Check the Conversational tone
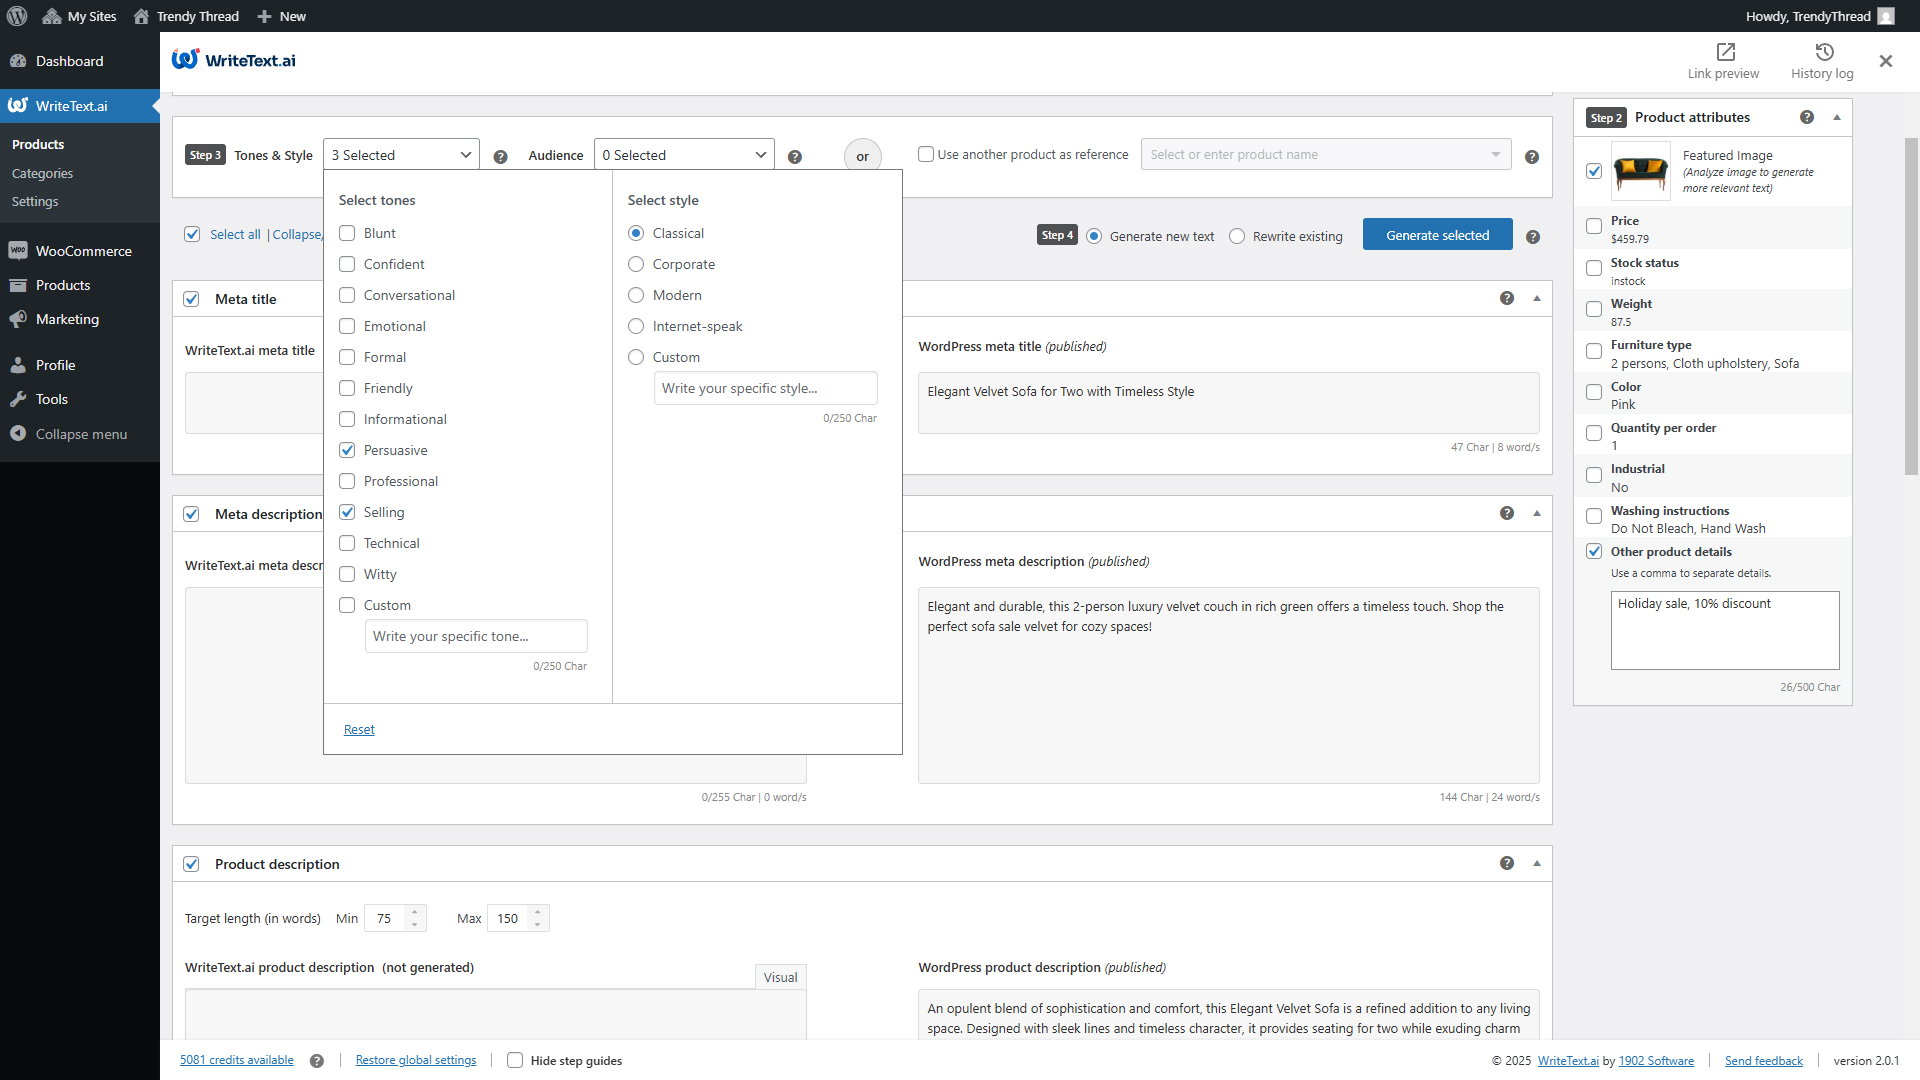The image size is (1920, 1080). 347,295
